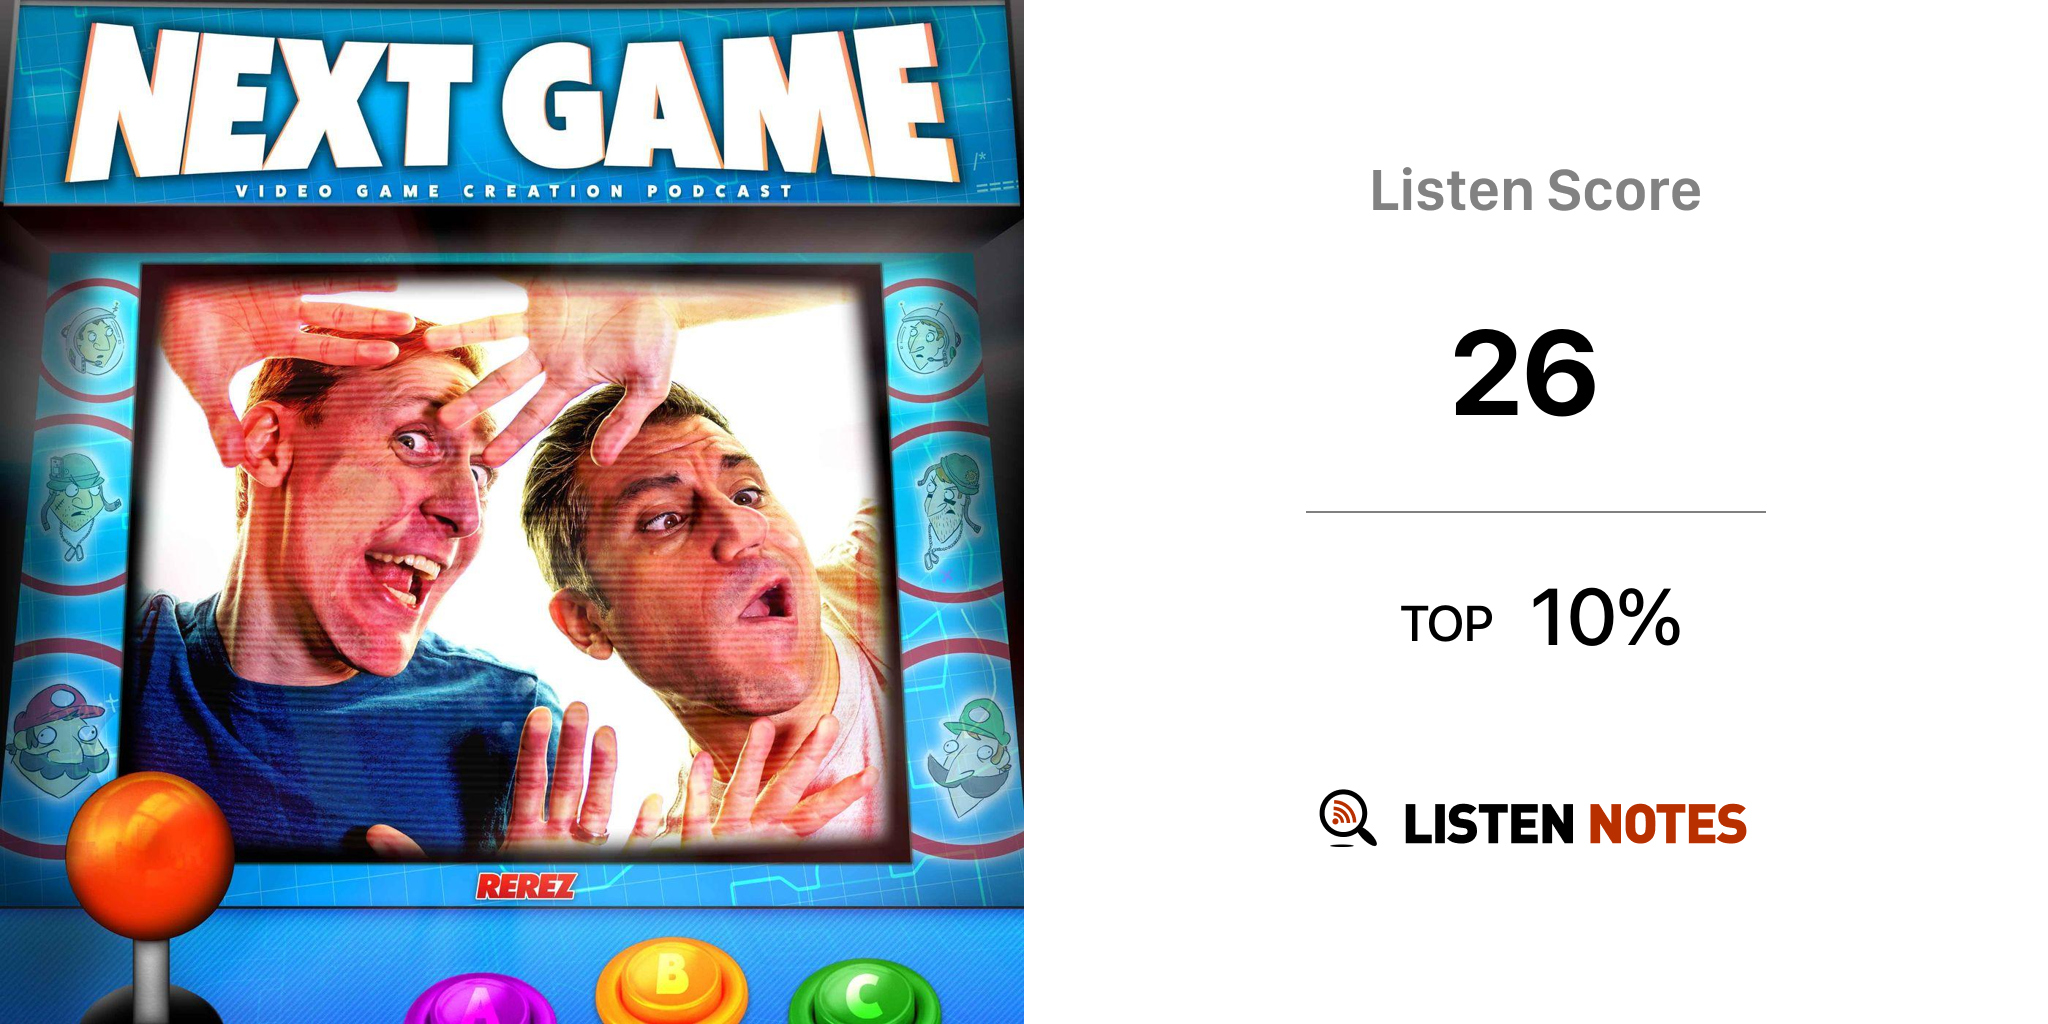Click the horizontal divider under the score

point(1535,512)
